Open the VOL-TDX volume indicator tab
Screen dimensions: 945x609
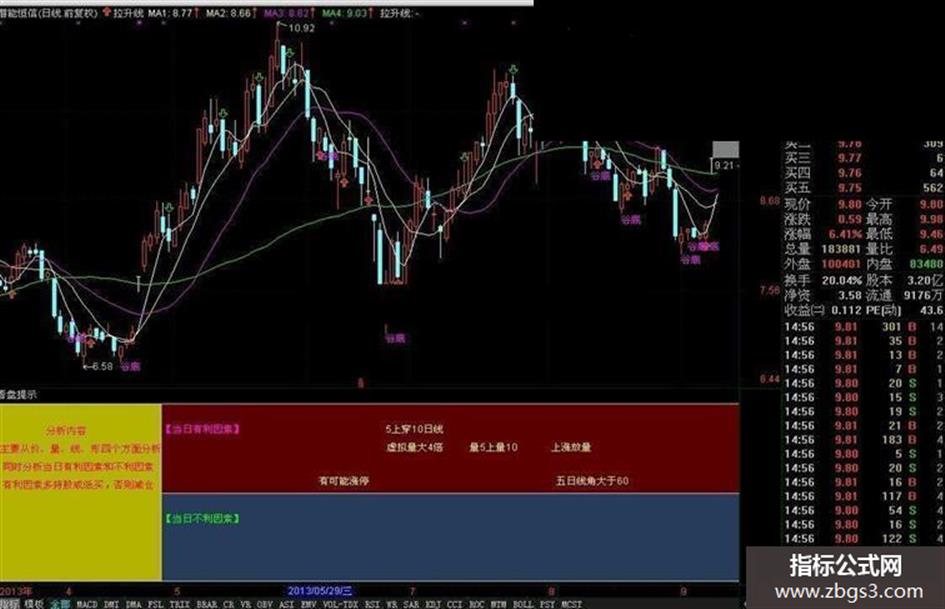pyautogui.click(x=340, y=604)
